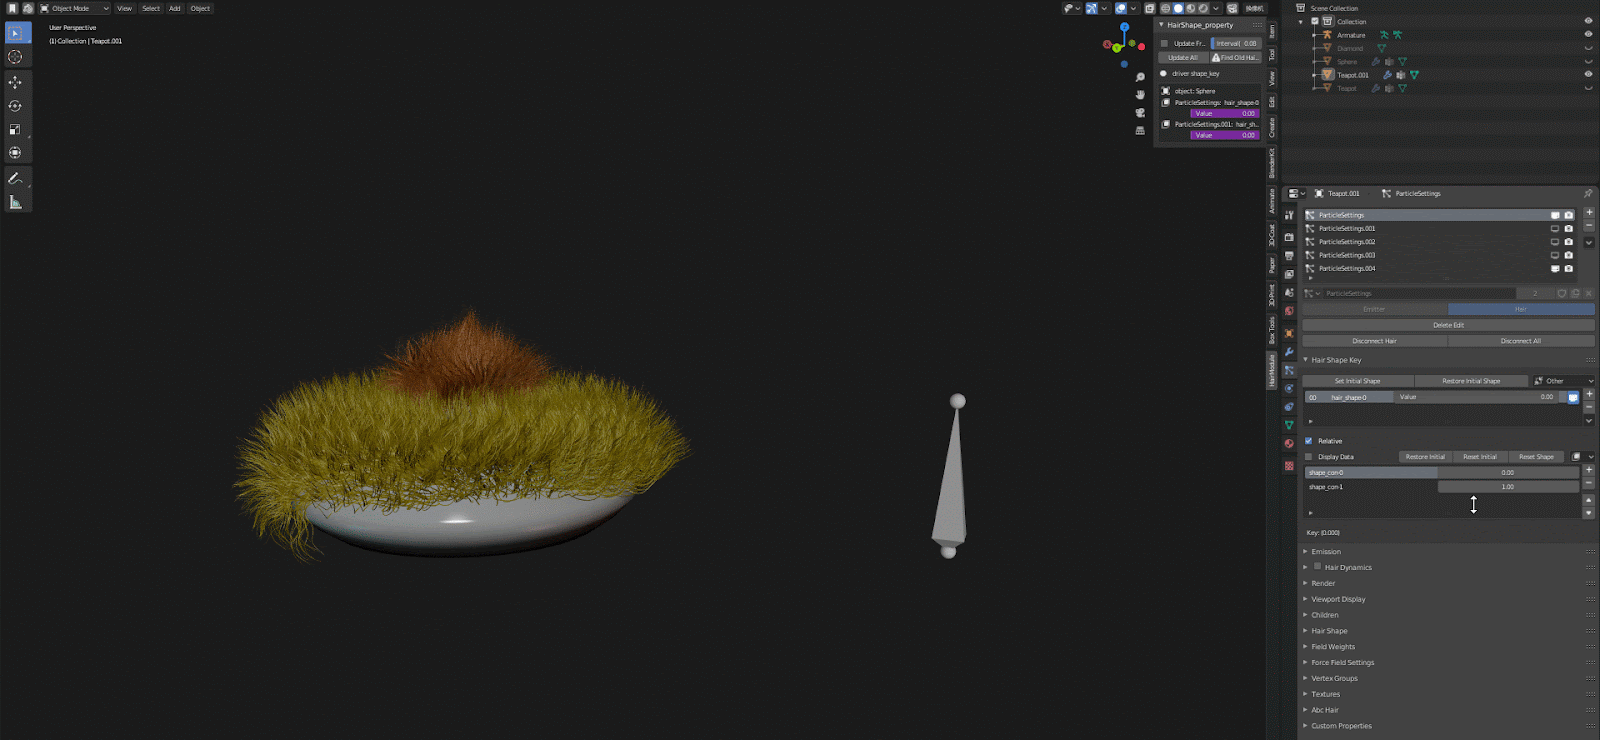Click the Set Initial Shape button
Viewport: 1600px width, 740px height.
[x=1357, y=381]
